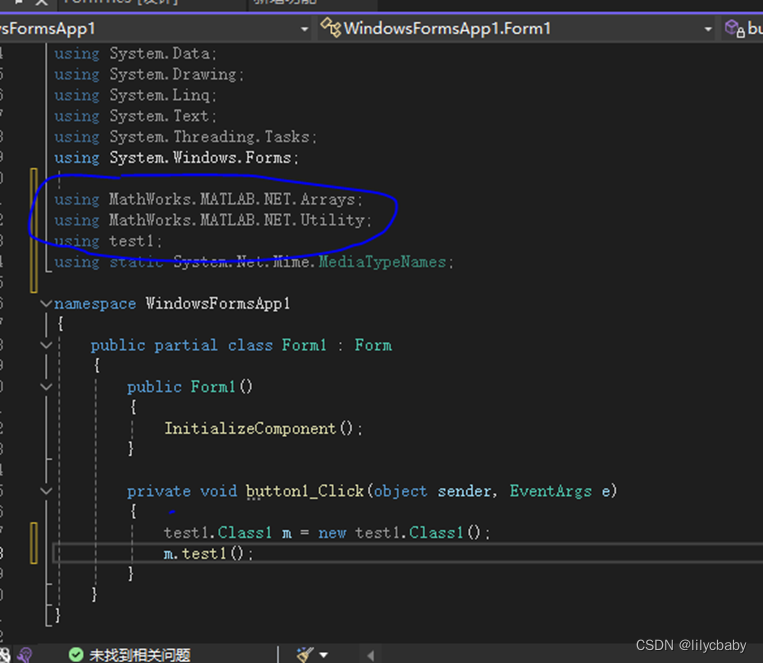This screenshot has height=663, width=763.
Task: Collapse the Form1() constructor block
Action: tap(46, 387)
